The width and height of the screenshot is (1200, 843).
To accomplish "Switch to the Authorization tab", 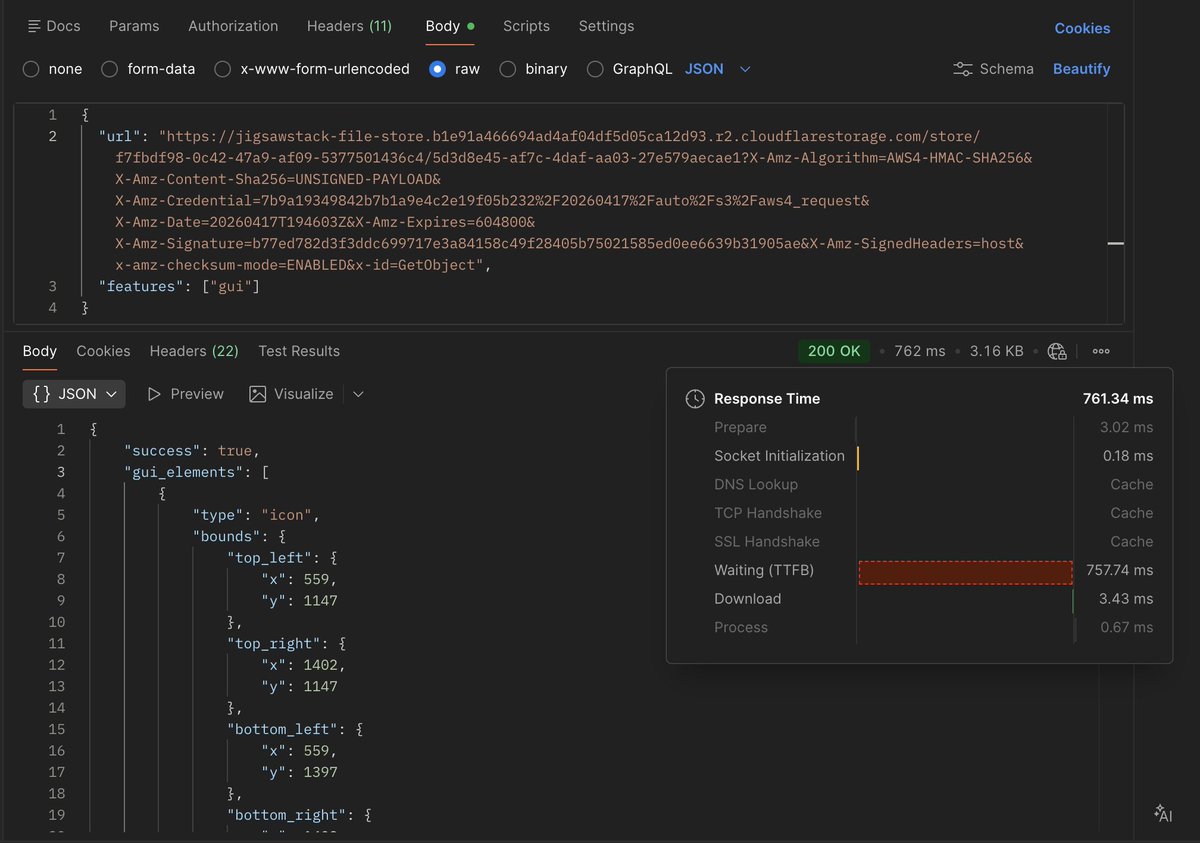I will click(x=233, y=26).
